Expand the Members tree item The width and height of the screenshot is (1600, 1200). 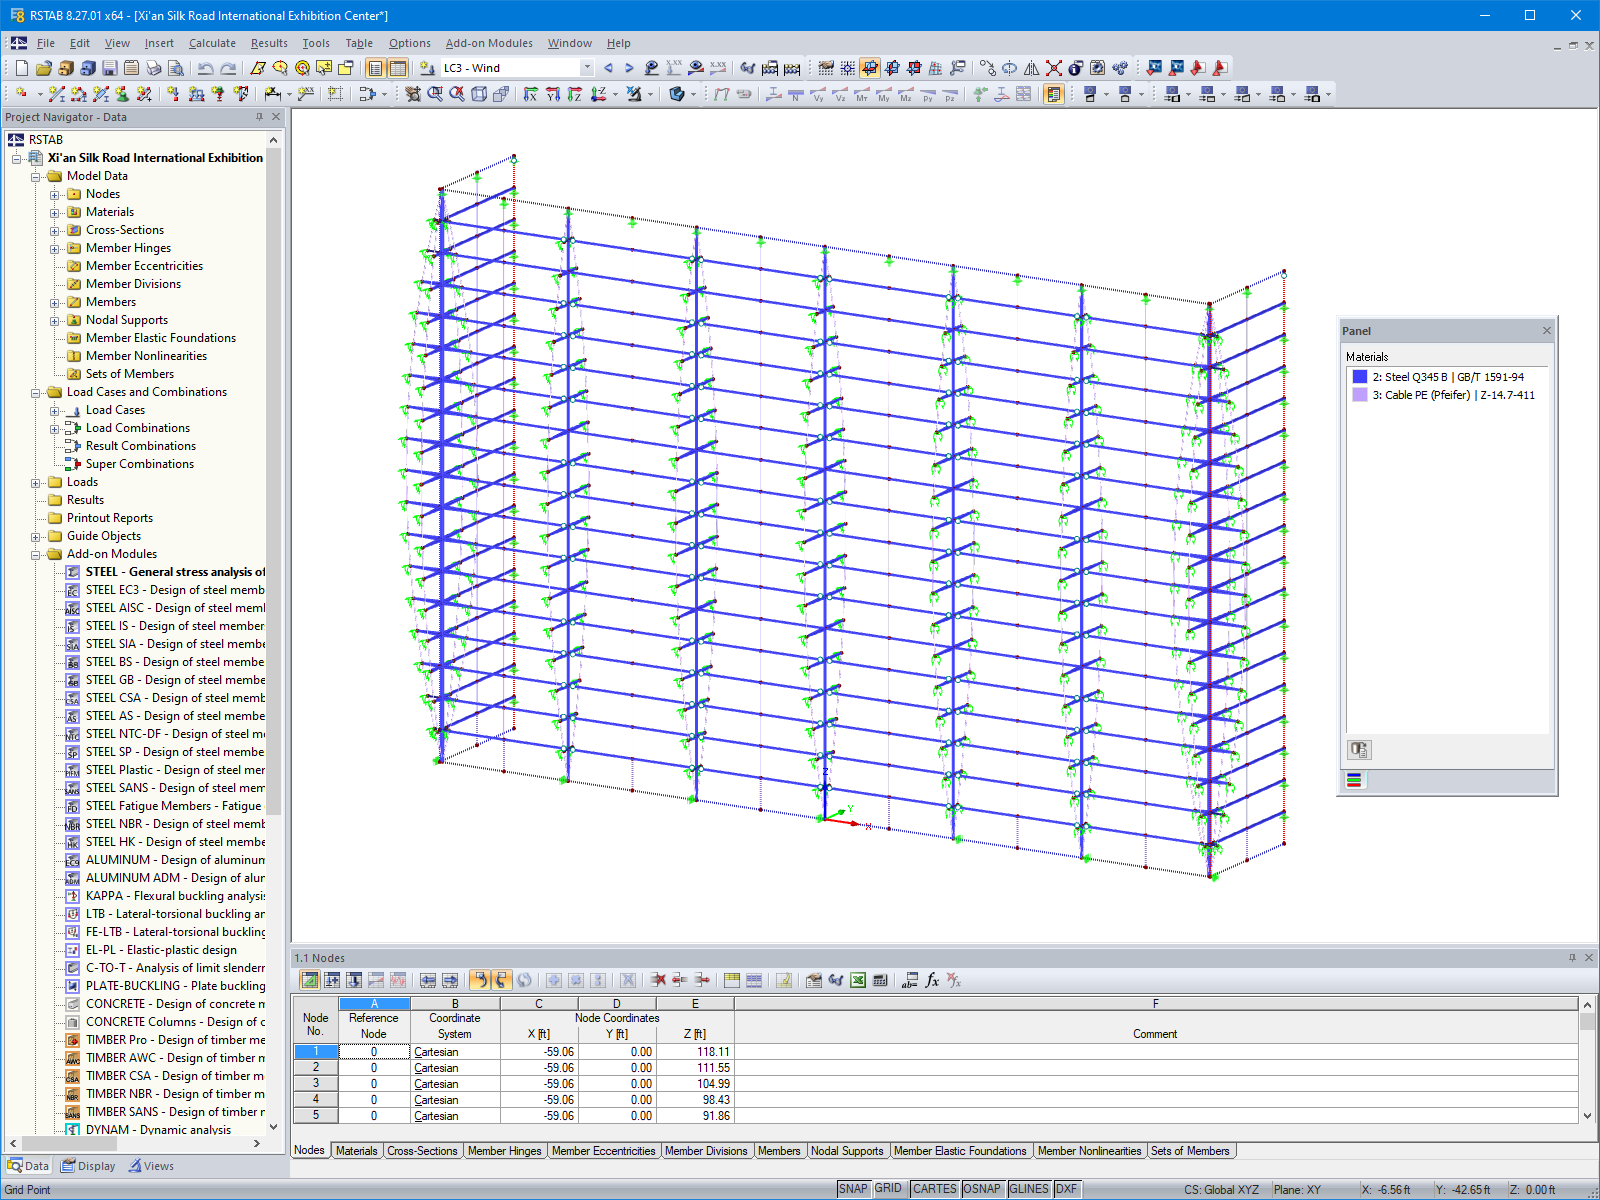tap(55, 302)
